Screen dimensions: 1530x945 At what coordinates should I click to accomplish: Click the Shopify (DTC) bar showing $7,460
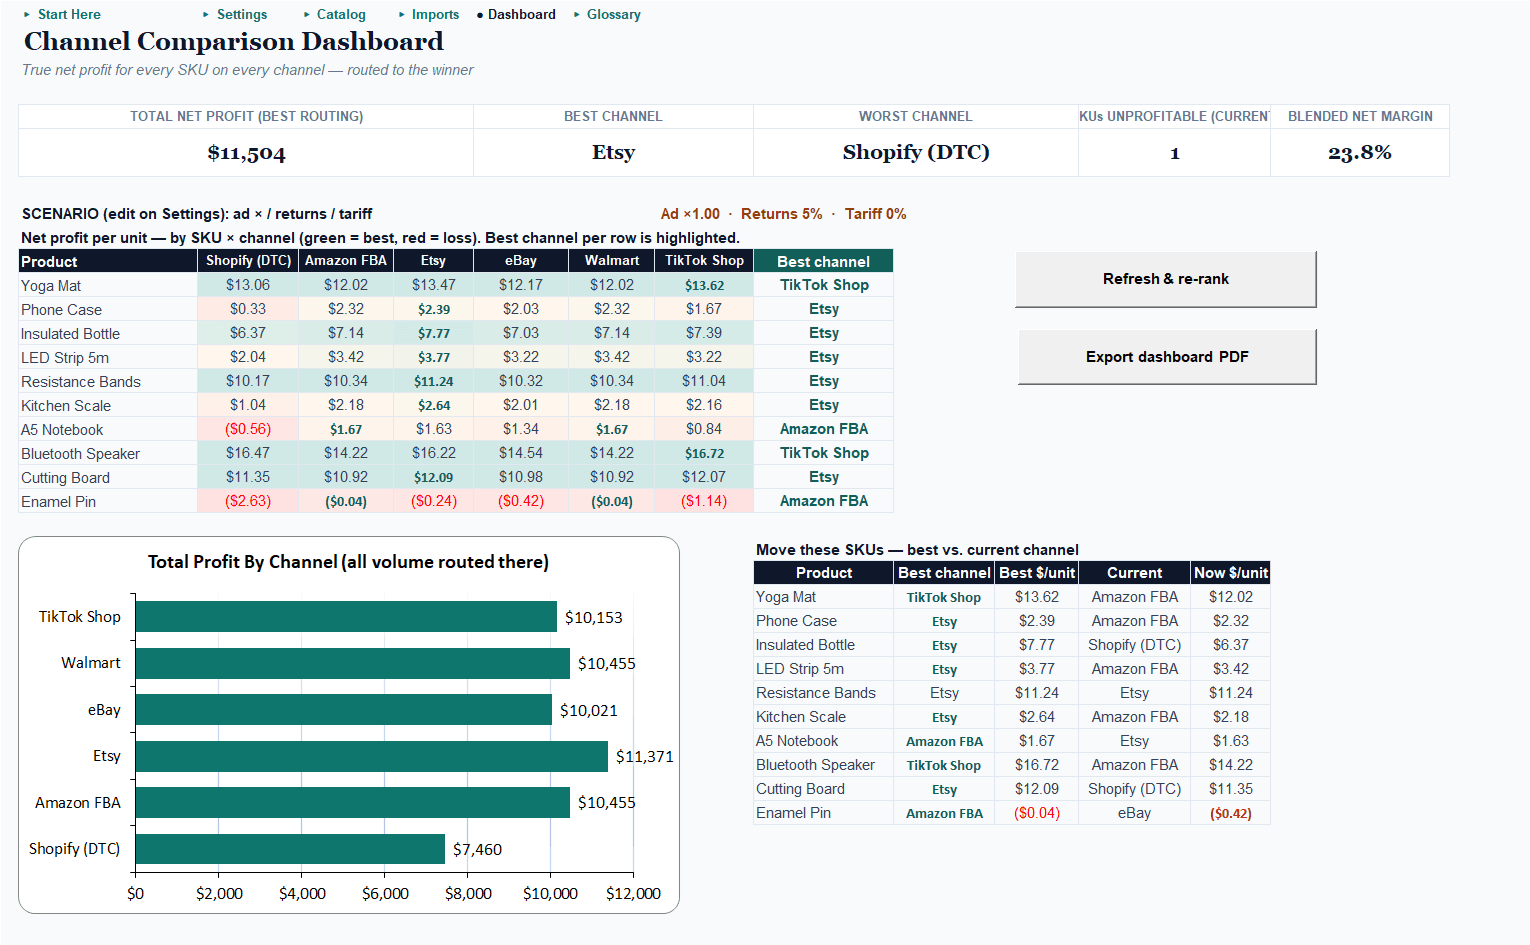290,849
